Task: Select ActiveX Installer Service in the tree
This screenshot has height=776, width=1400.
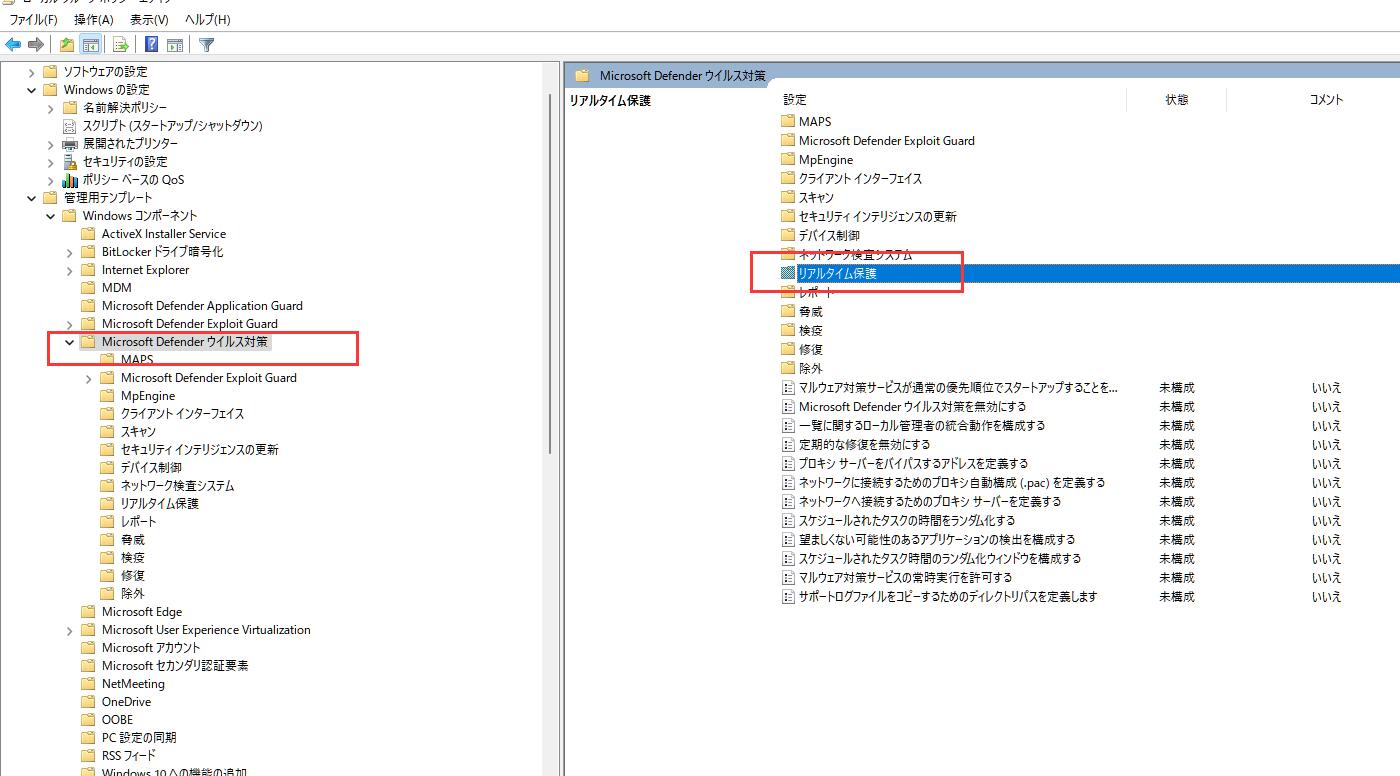Action: click(164, 234)
